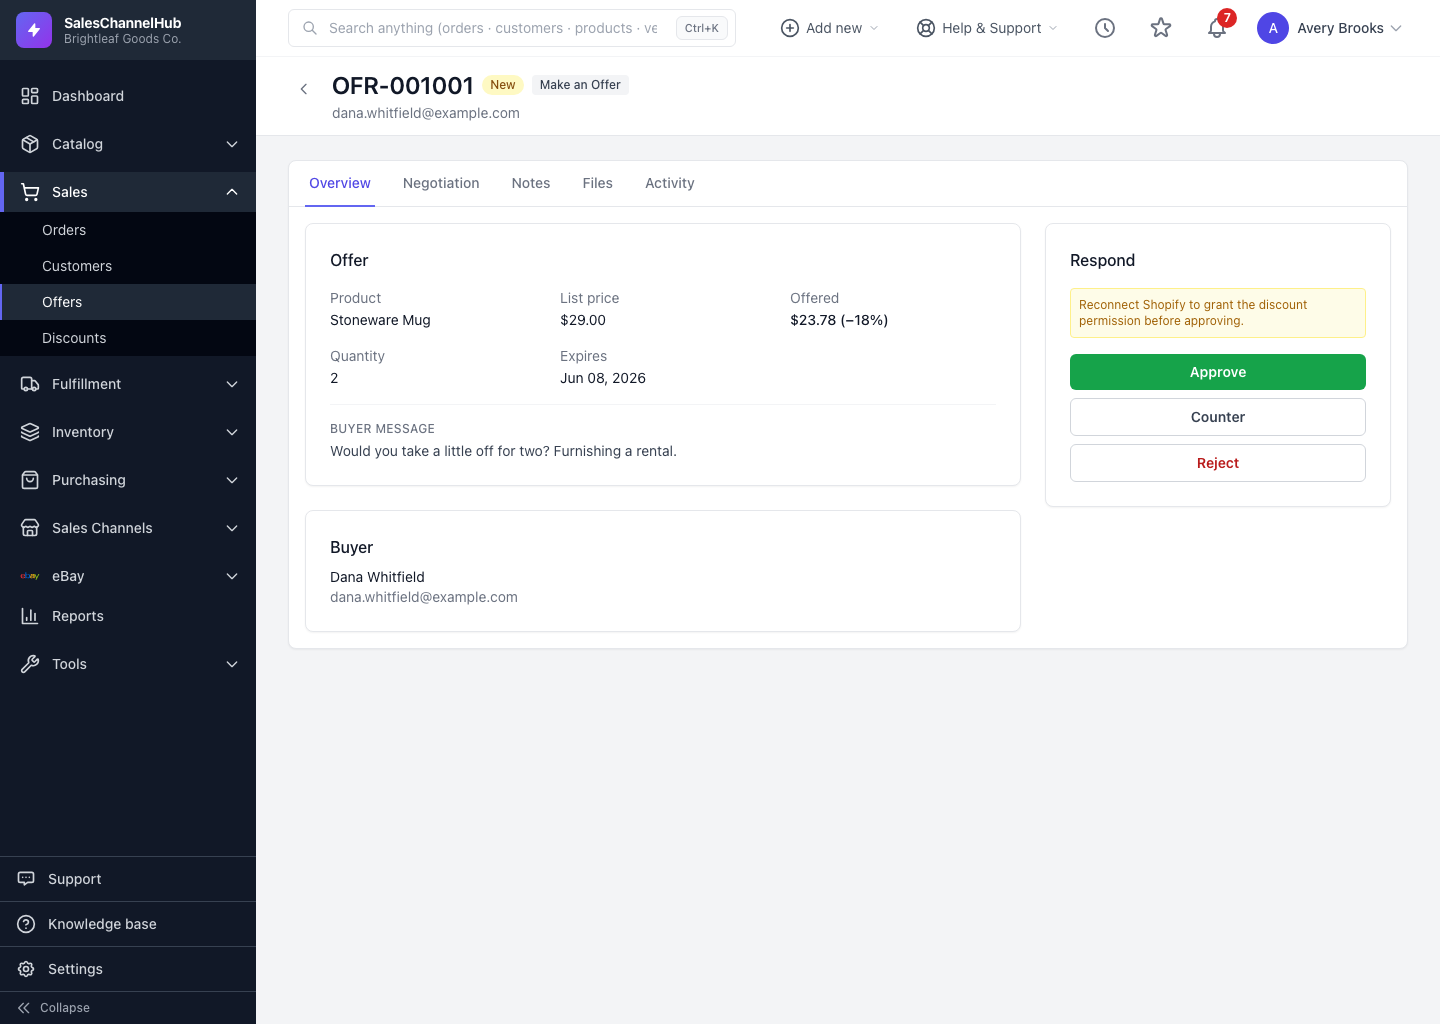Open the Add new dropdown arrow
Screen dimensions: 1440x1024
(x=874, y=28)
